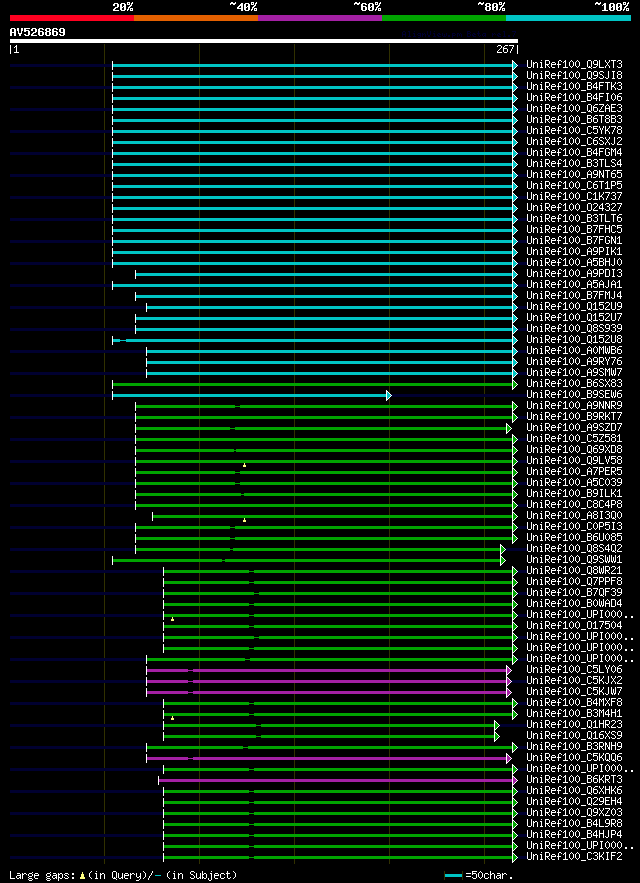The width and height of the screenshot is (640, 883).
Task: Select the UniRef100_A8I3Q0 label
Action: [x=574, y=516]
